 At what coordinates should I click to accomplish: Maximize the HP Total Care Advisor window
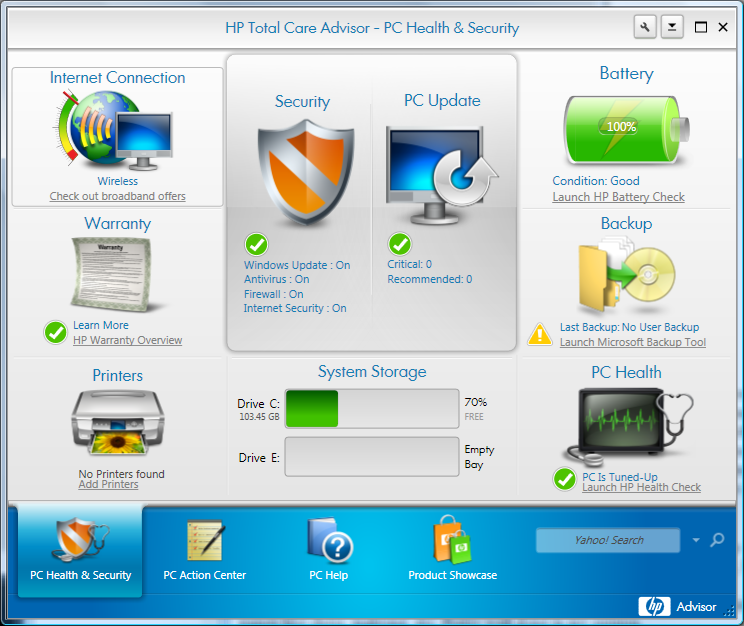point(700,27)
